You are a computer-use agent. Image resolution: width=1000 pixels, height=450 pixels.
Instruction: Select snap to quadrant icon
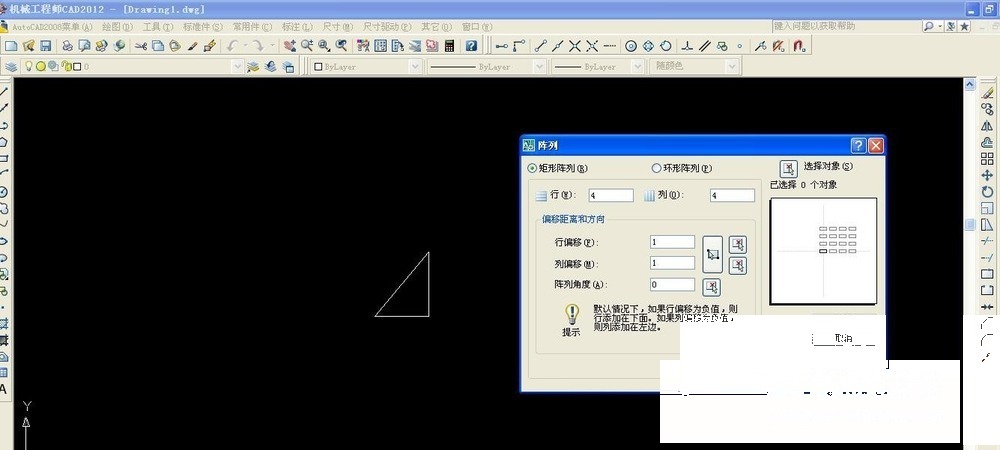(x=648, y=46)
